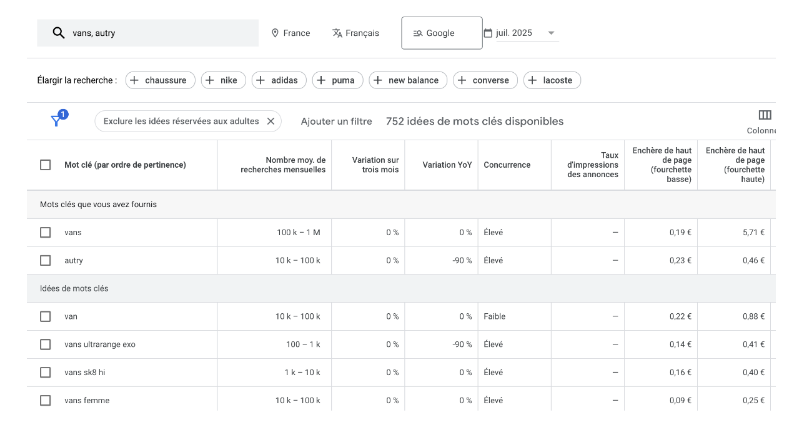Click the plus icon on the converse chip
800x425 pixels.
(x=462, y=80)
